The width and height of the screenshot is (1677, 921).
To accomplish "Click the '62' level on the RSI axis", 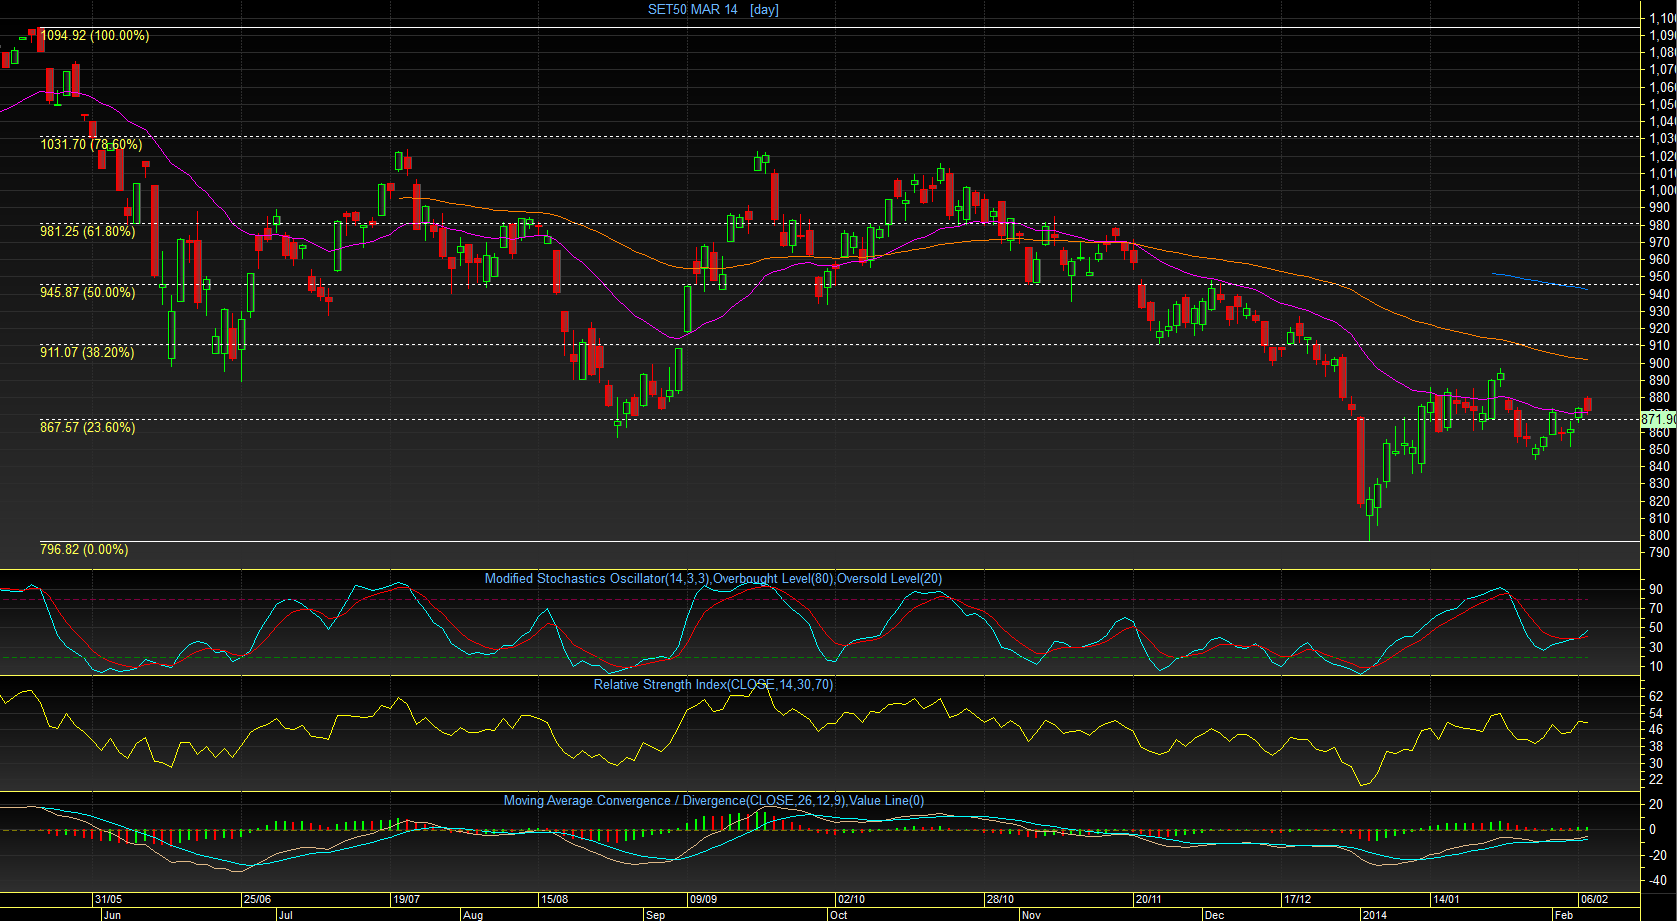I will (1656, 697).
